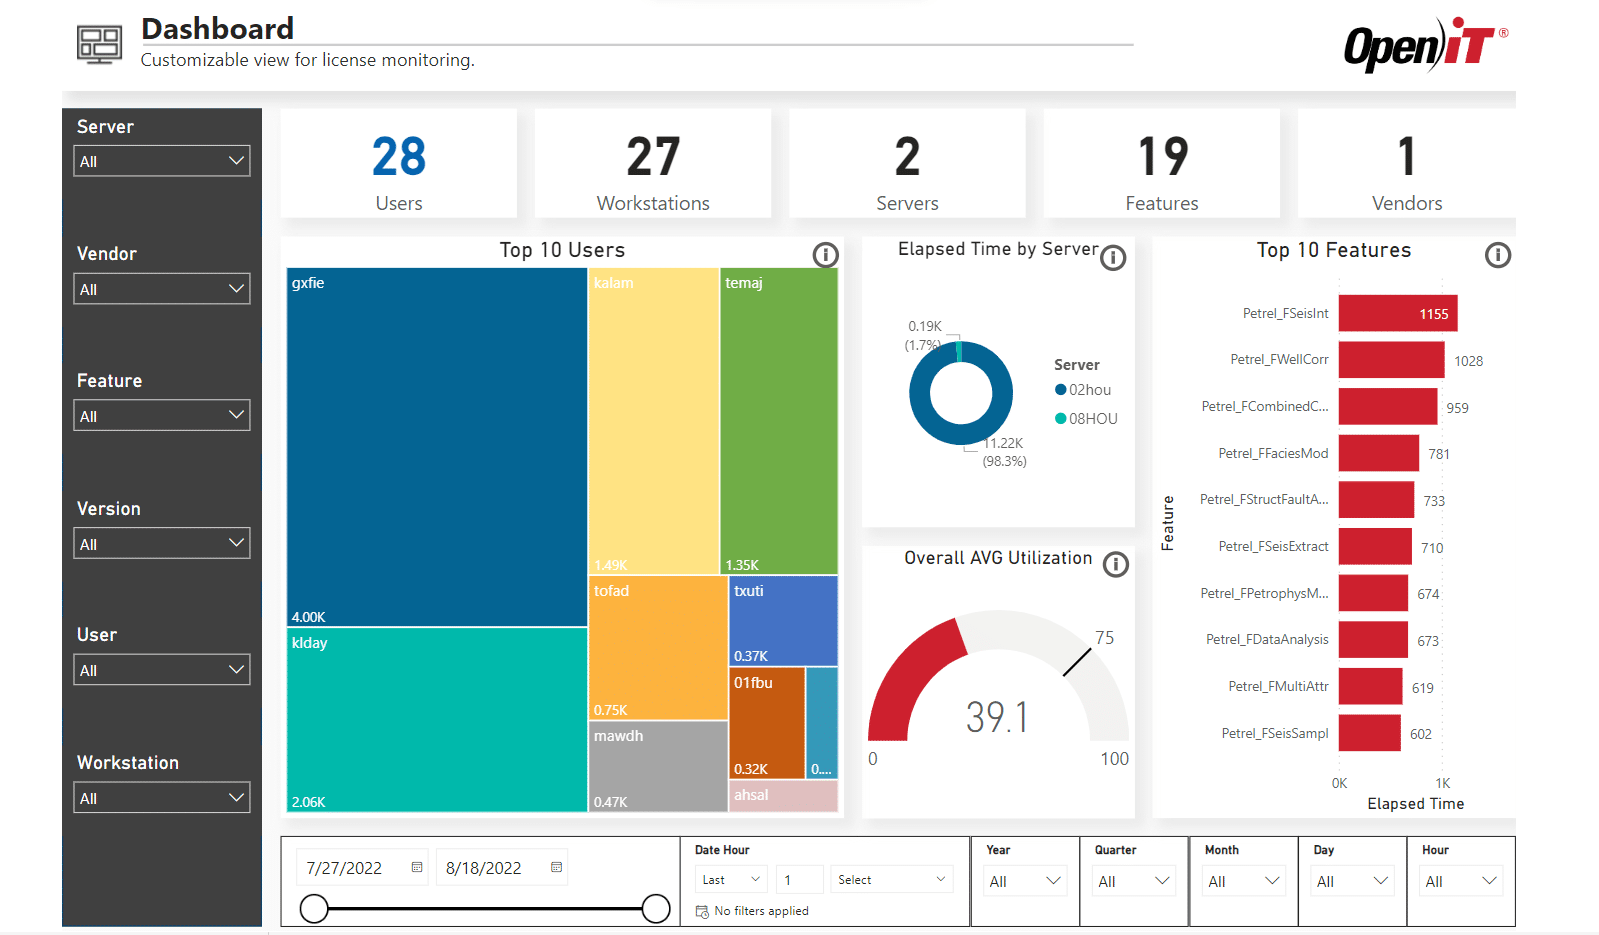Expand the User filter dropdown
Image resolution: width=1599 pixels, height=935 pixels.
162,670
